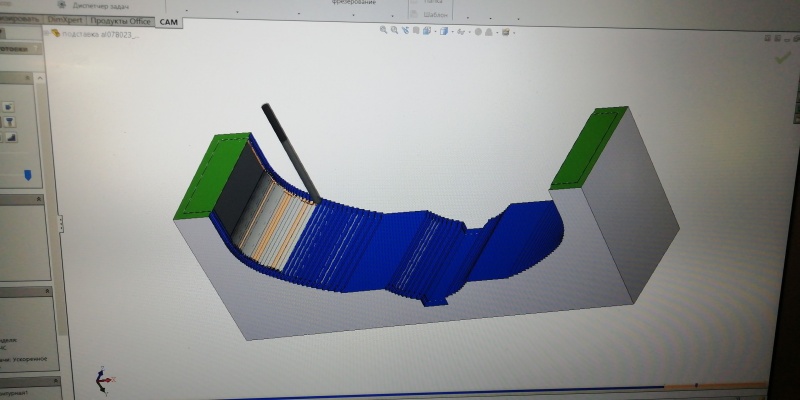Collapse the bottom panel section chevron
The width and height of the screenshot is (800, 400).
[x=55, y=381]
